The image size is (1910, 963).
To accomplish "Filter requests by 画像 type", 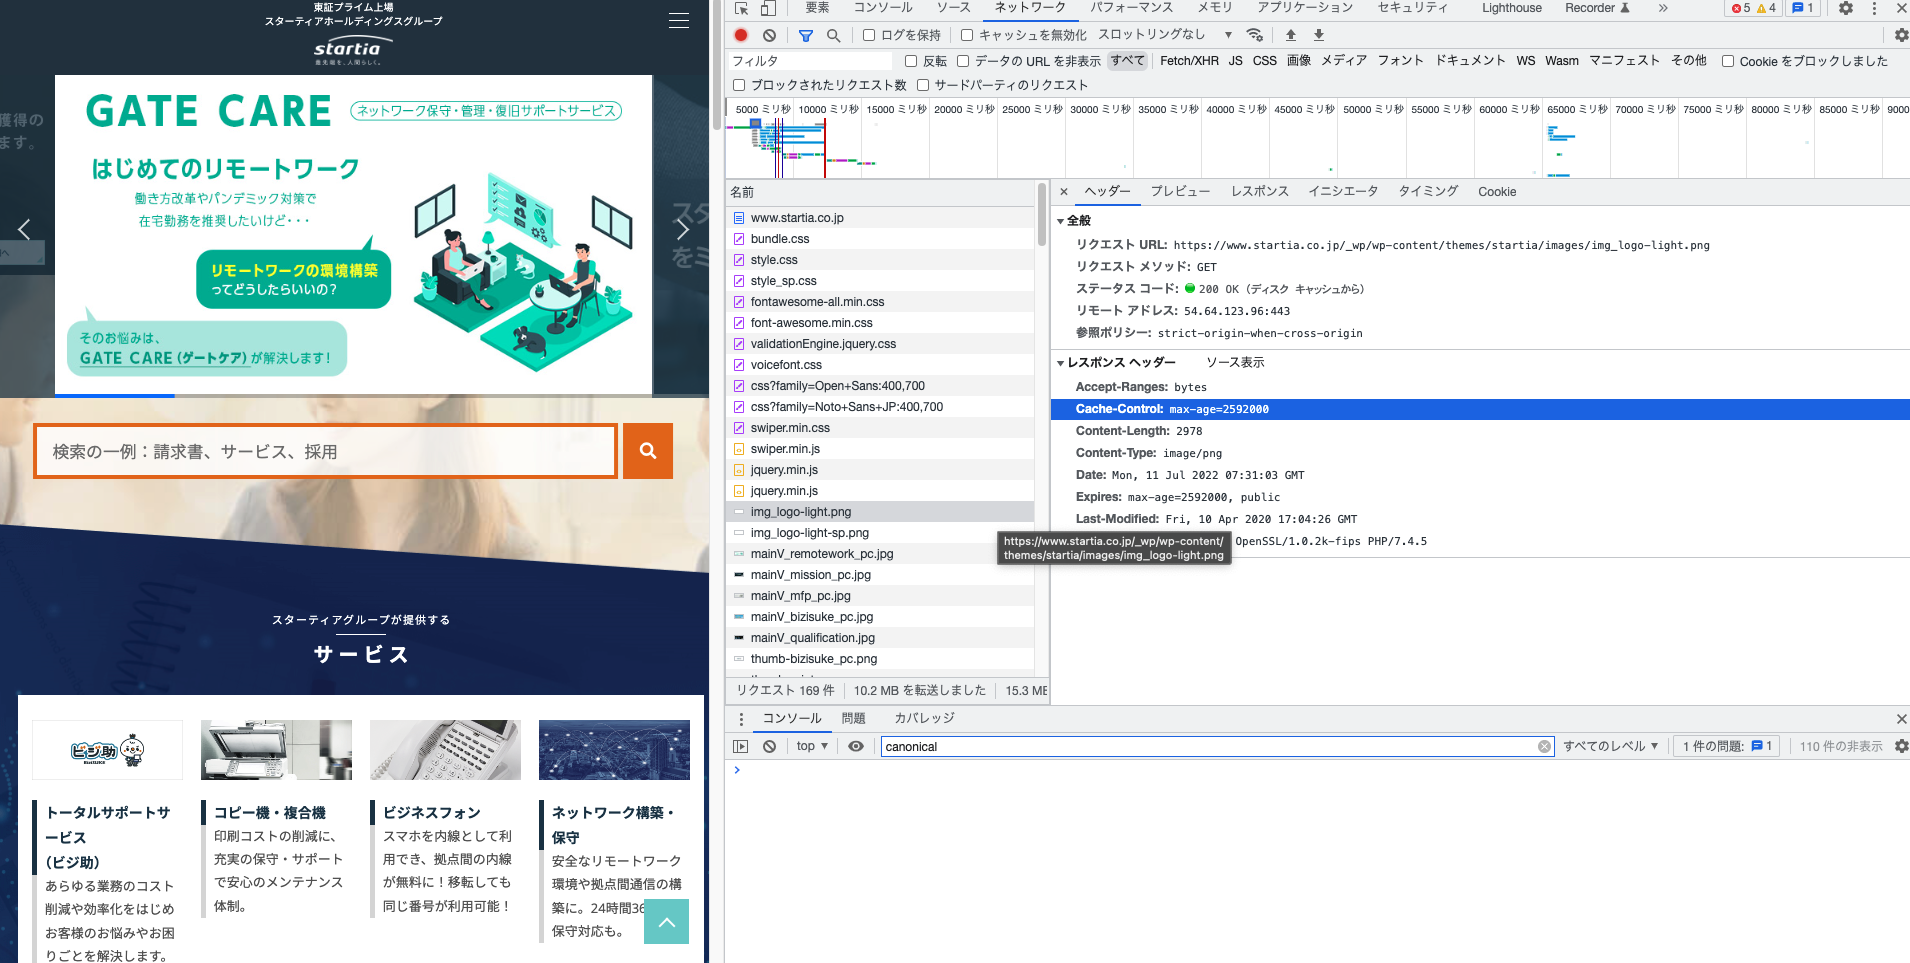I will pyautogui.click(x=1299, y=61).
